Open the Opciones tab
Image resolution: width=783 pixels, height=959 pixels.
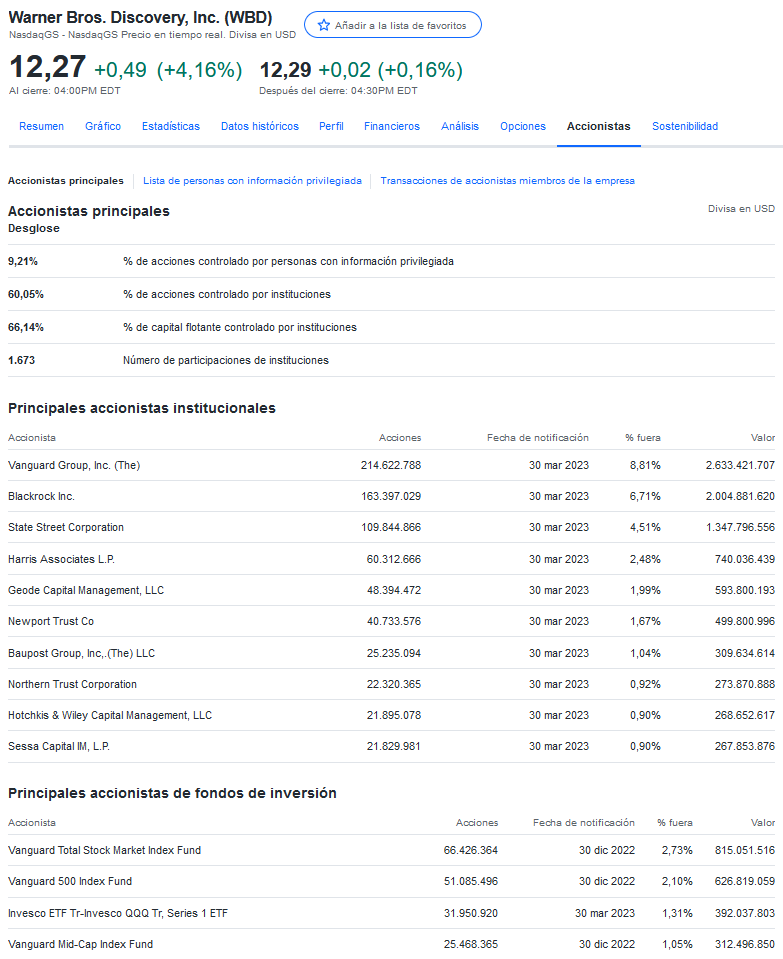click(523, 126)
